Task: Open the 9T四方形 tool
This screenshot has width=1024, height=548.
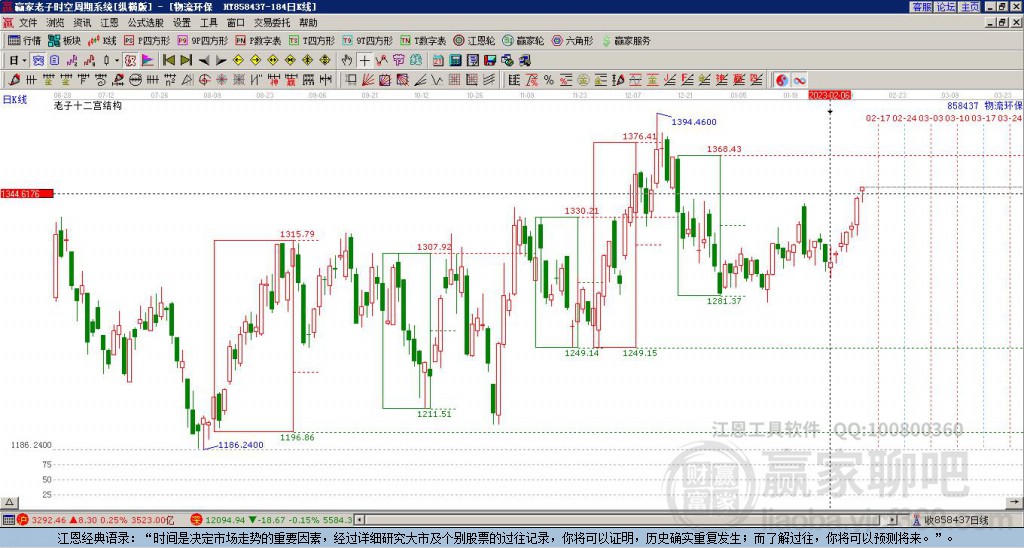Action: pos(367,40)
